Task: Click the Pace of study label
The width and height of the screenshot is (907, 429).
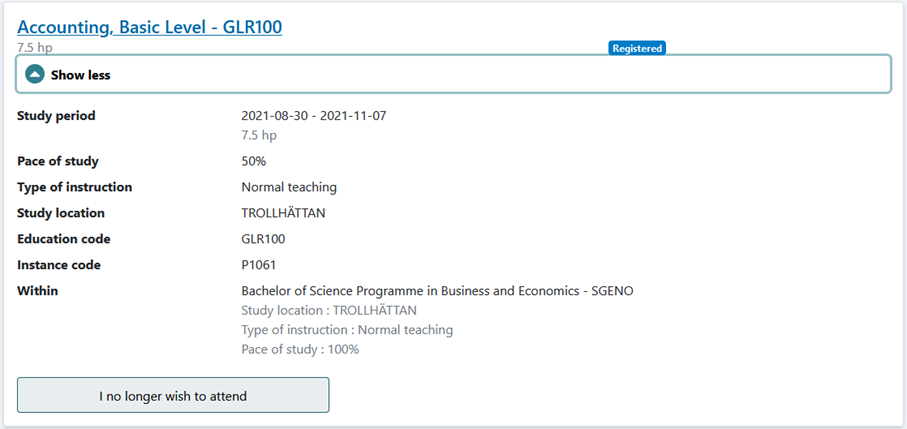Action: click(x=58, y=161)
